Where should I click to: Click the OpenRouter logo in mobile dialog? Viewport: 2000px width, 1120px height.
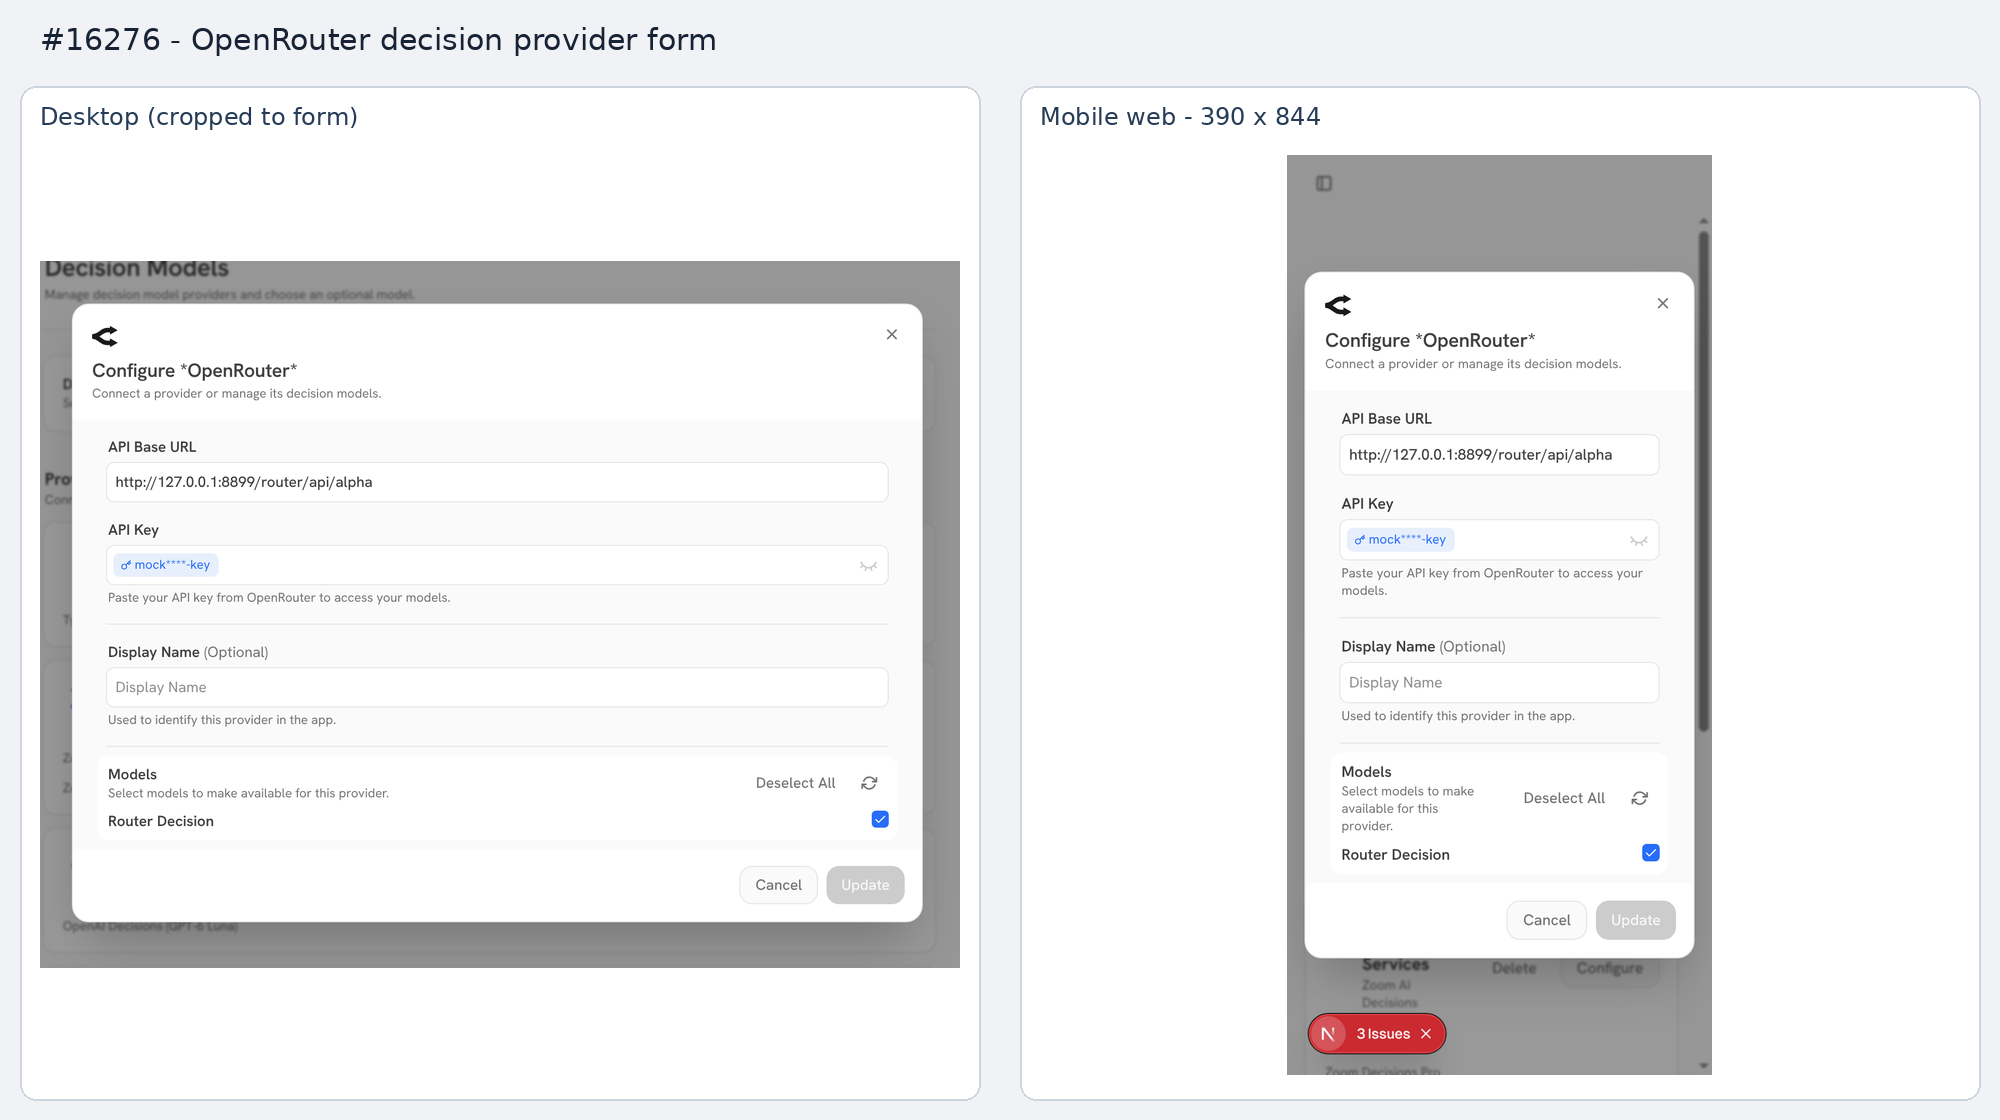pyautogui.click(x=1338, y=305)
